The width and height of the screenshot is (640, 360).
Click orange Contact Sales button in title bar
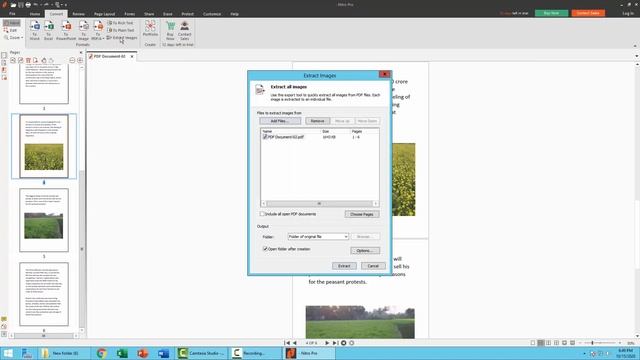[588, 13]
